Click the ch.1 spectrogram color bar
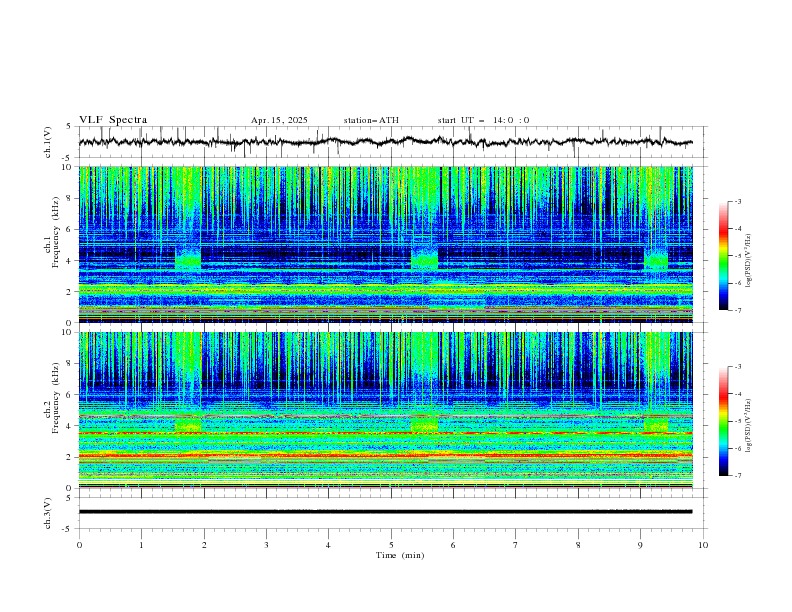This screenshot has height=612, width=792. pos(723,256)
